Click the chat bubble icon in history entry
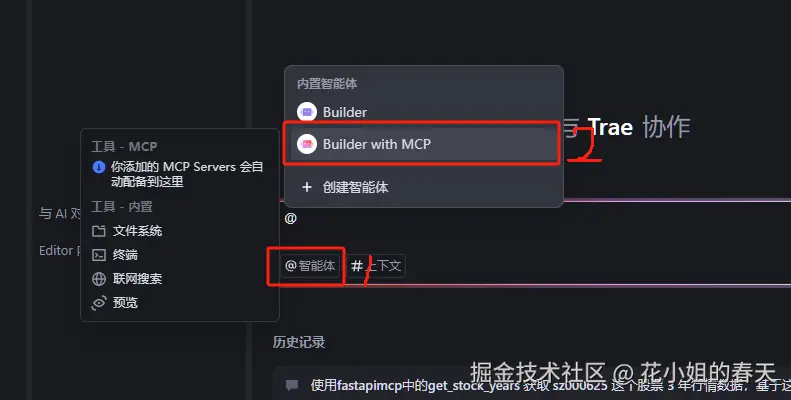 coord(292,386)
